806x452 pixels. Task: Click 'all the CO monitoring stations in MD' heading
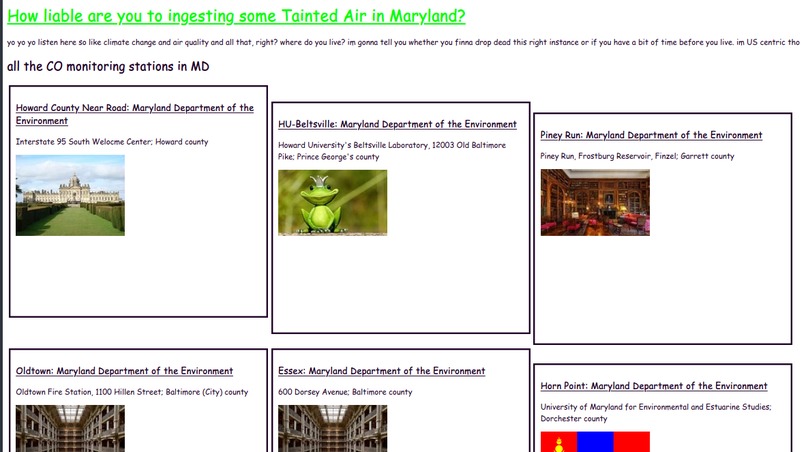(x=108, y=66)
